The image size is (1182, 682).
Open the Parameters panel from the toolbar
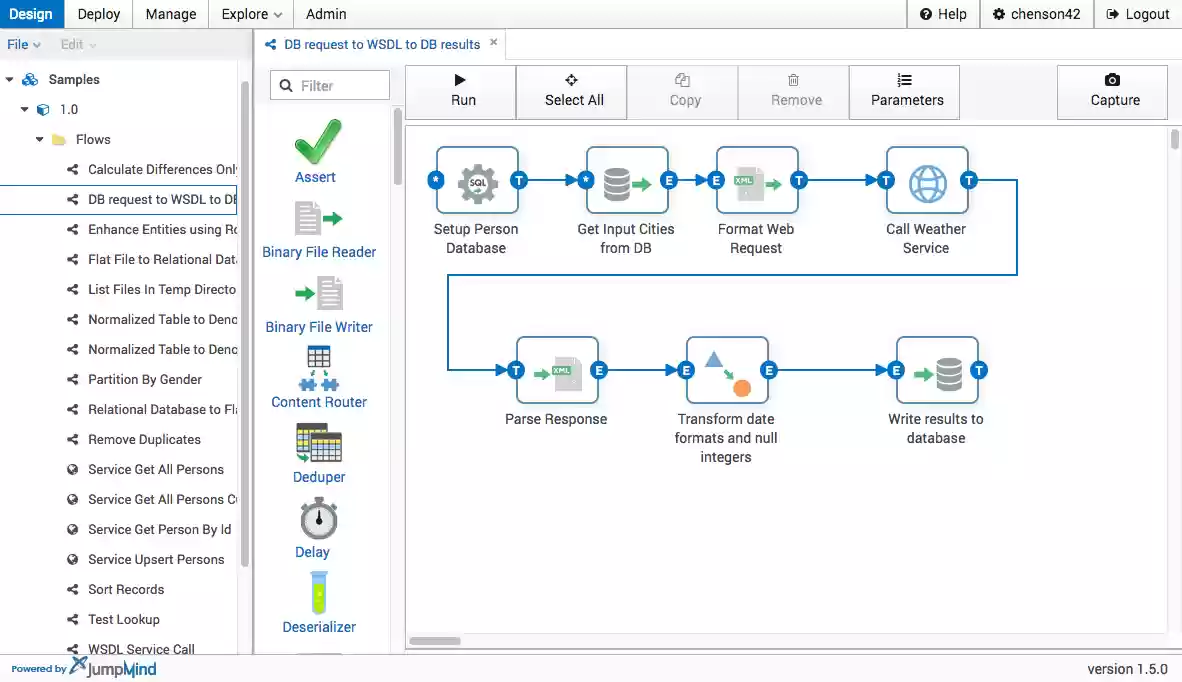click(904, 92)
